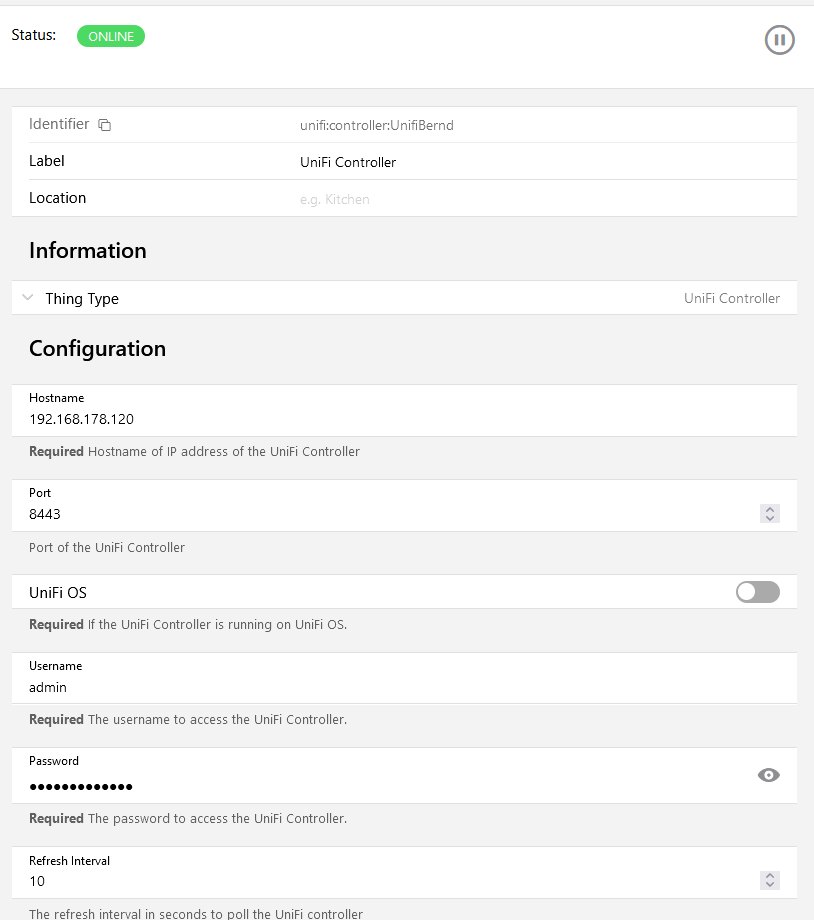Click the green ONLINE status badge
814x920 pixels.
[x=111, y=36]
